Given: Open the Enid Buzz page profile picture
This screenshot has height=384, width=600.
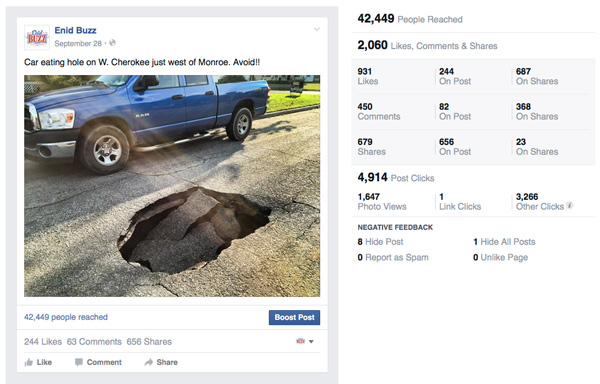Looking at the screenshot, I should click(37, 37).
